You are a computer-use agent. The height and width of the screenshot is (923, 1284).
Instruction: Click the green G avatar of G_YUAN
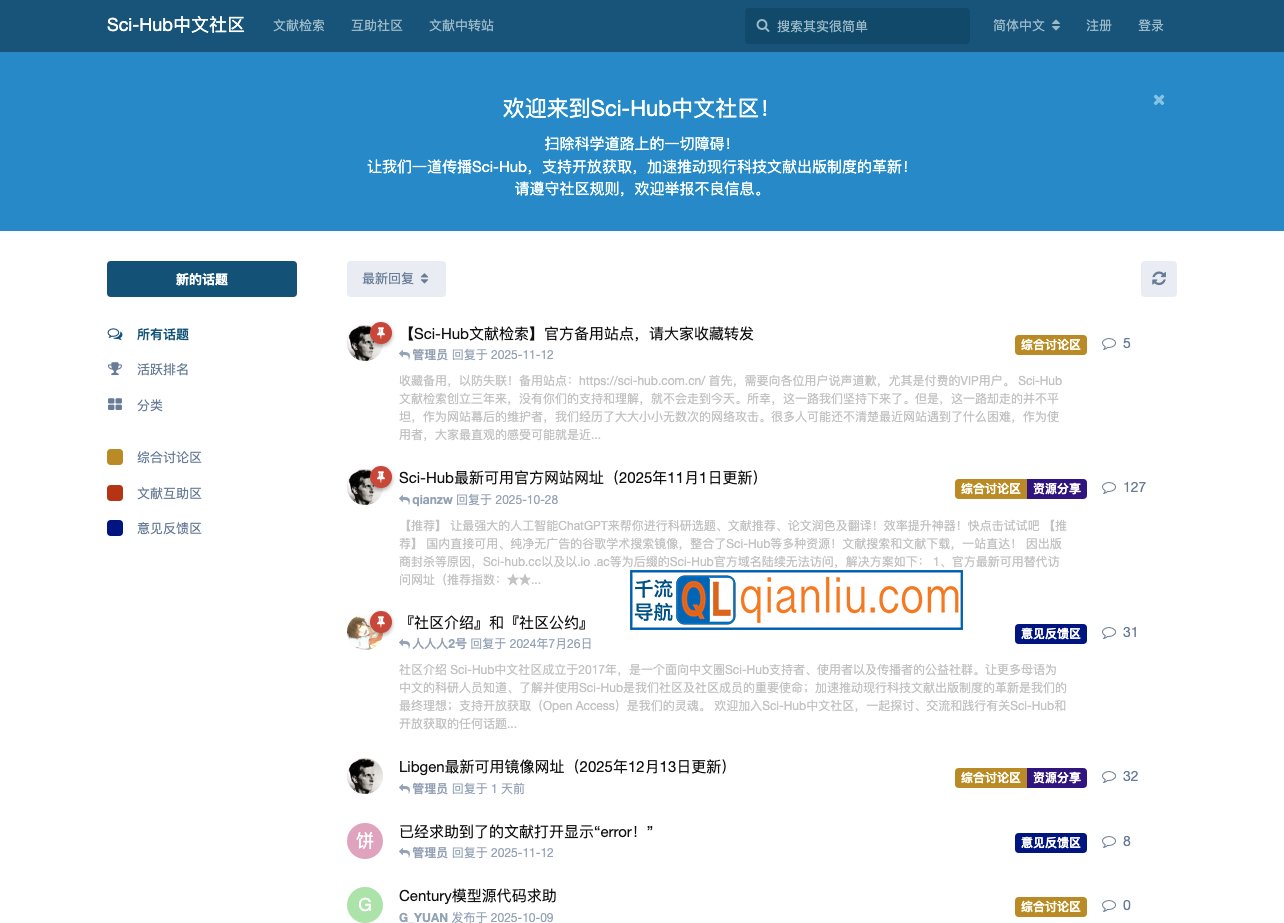point(365,905)
